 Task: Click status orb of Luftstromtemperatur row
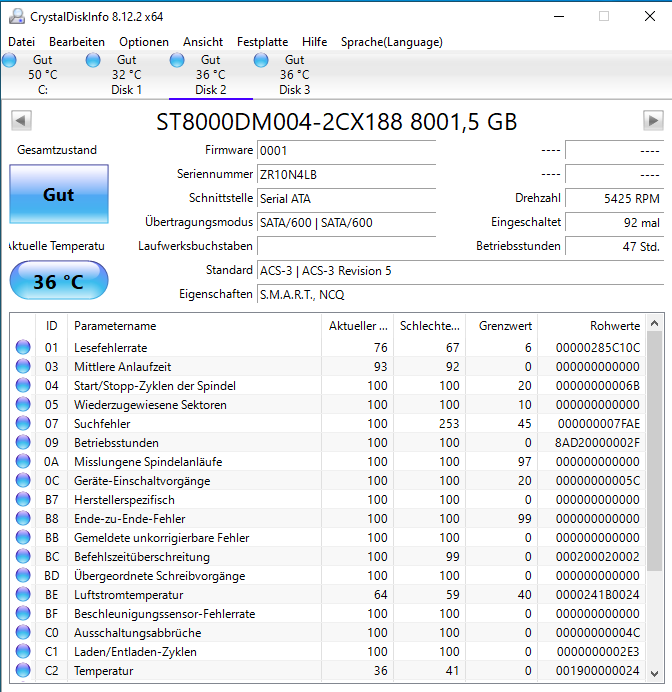click(x=23, y=594)
